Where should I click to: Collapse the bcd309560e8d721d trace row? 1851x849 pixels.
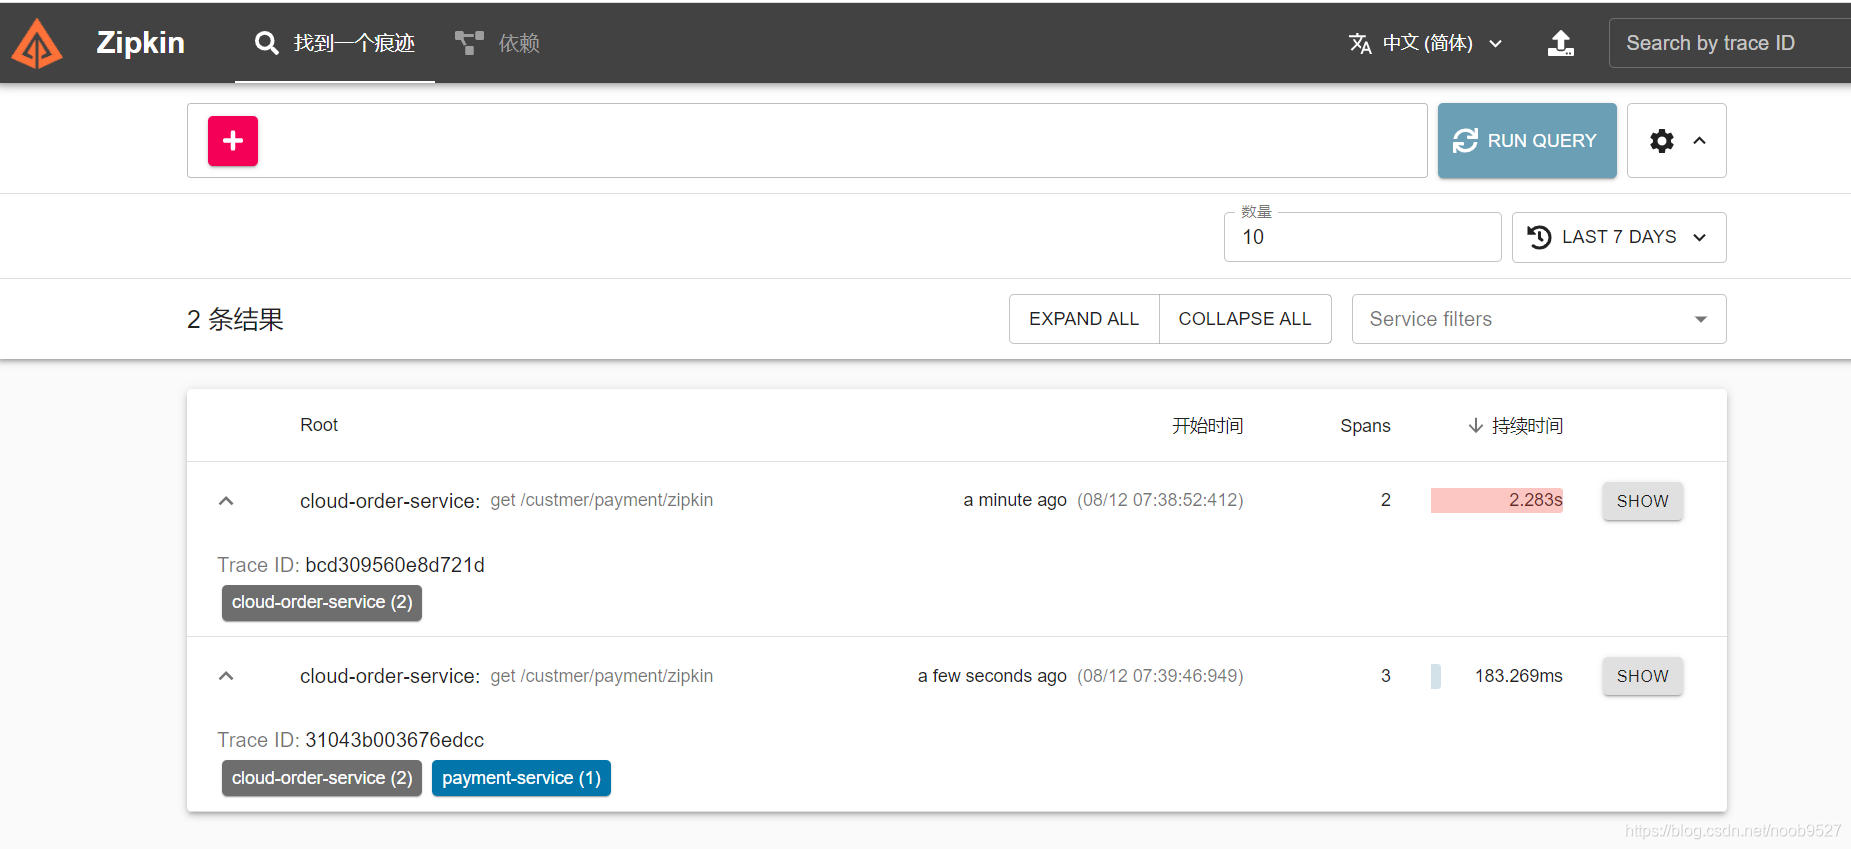226,501
